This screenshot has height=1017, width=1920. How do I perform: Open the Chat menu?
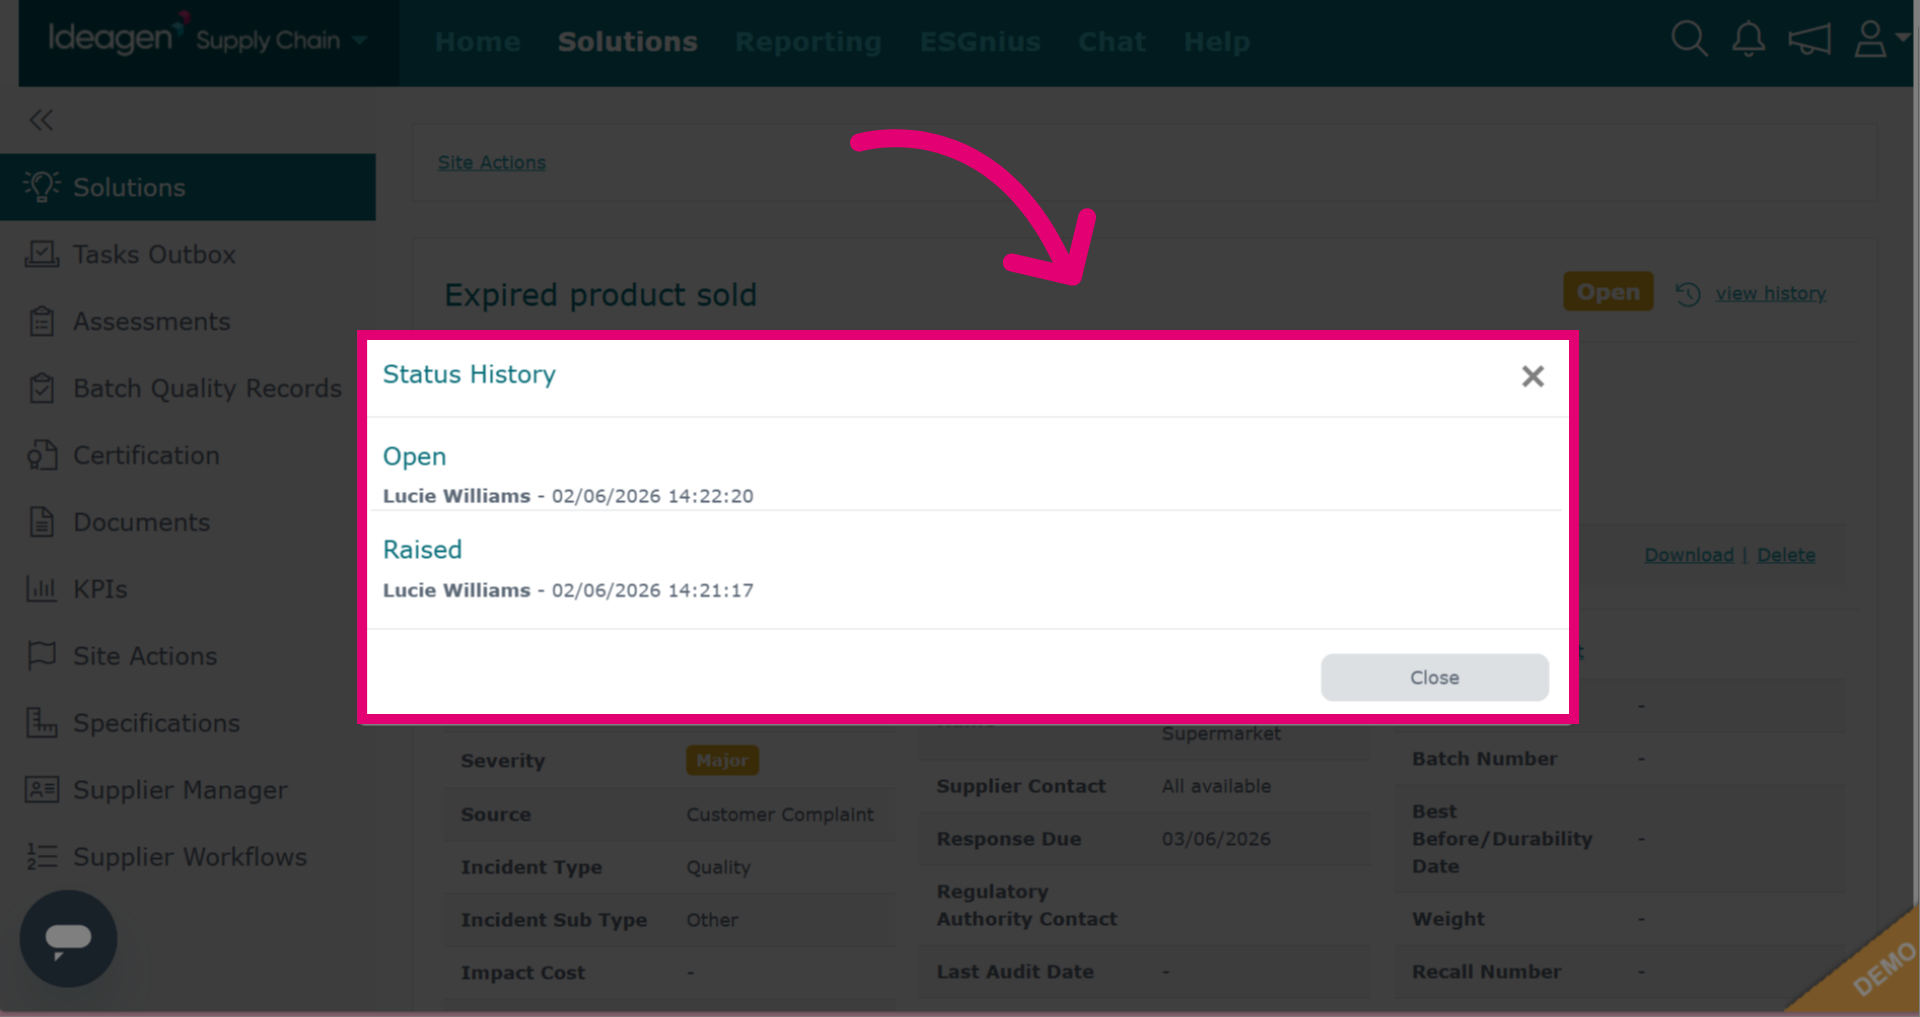click(x=1111, y=42)
